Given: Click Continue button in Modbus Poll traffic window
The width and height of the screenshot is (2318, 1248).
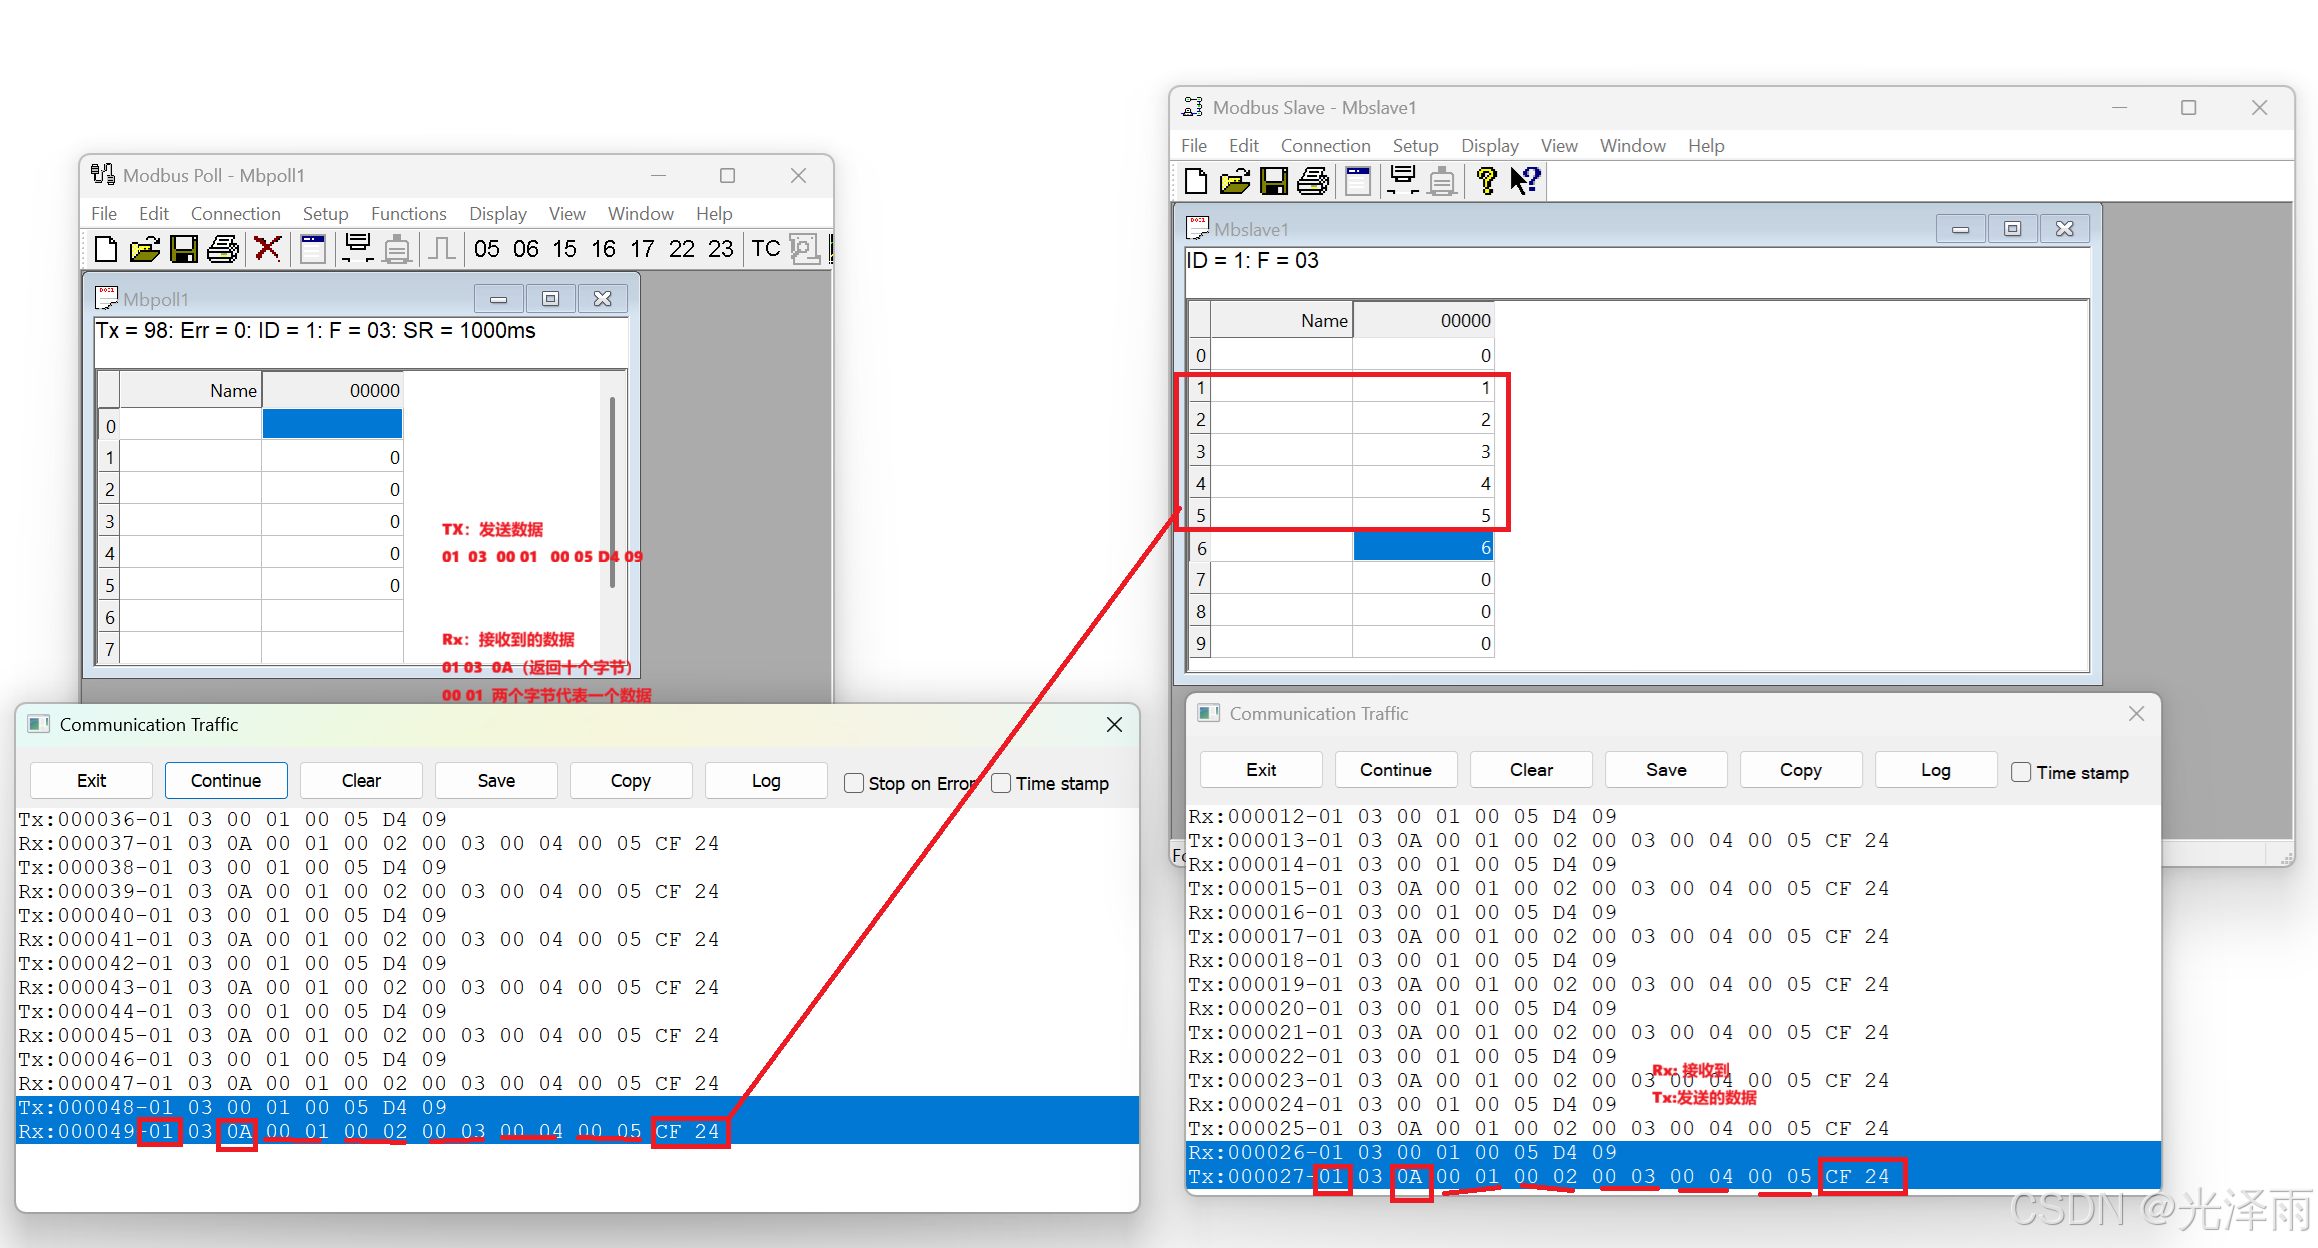Looking at the screenshot, I should coord(226,780).
